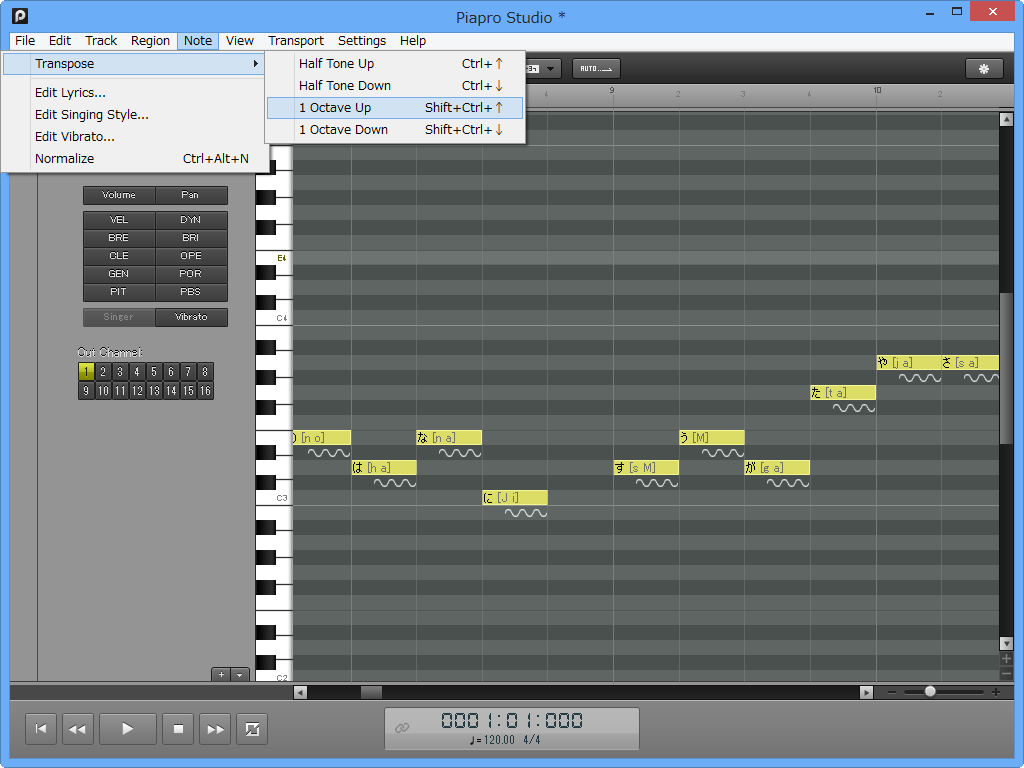
Task: Click the rewind button
Action: [77, 729]
